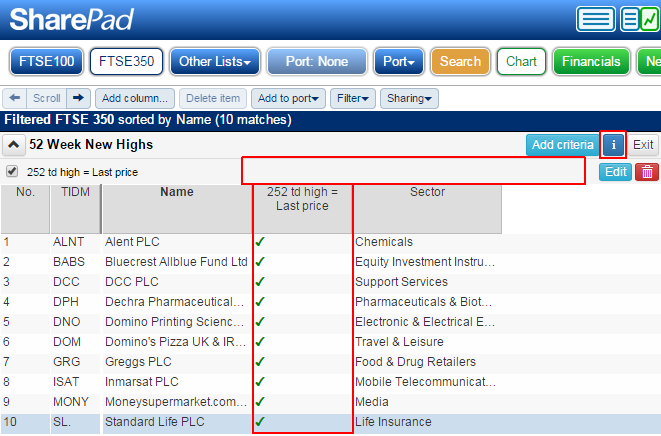Open the Search view
The height and width of the screenshot is (436, 661).
[x=460, y=62]
